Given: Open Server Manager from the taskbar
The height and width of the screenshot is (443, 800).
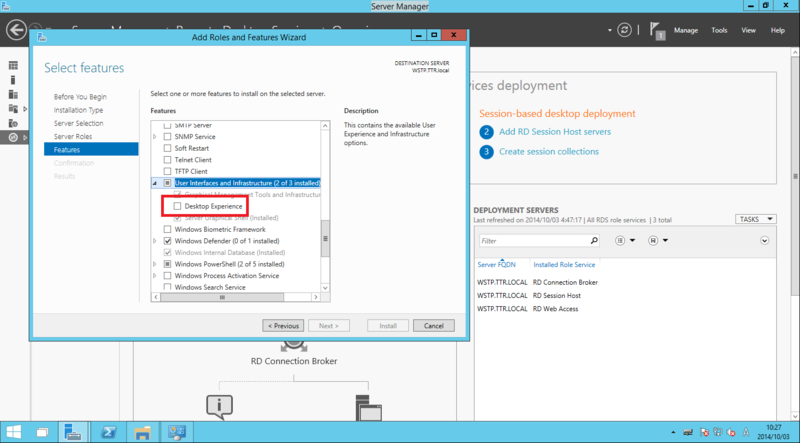Looking at the screenshot, I should click(73, 432).
